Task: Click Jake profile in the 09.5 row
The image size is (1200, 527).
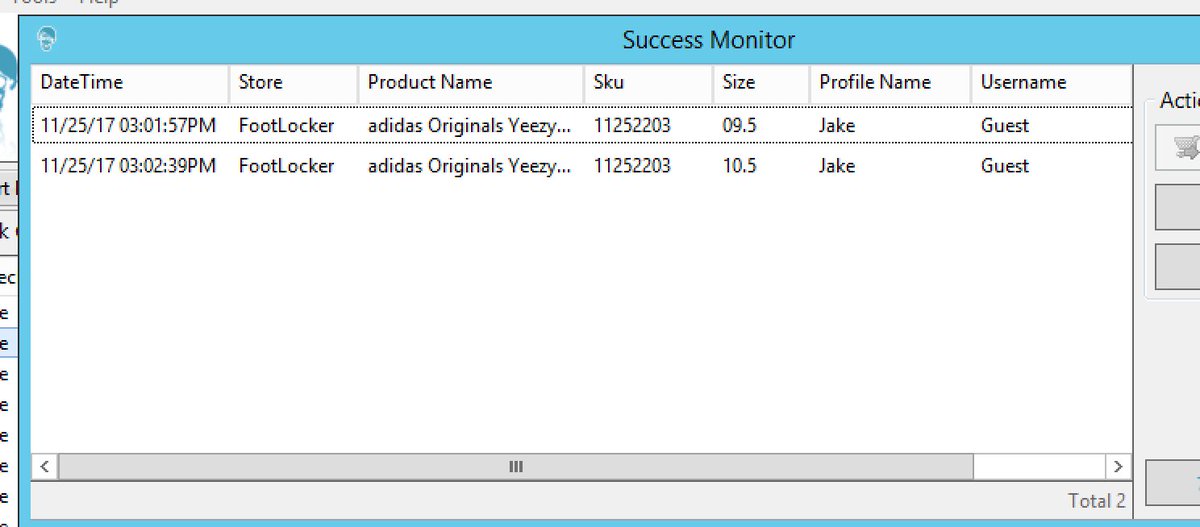Action: pos(837,126)
